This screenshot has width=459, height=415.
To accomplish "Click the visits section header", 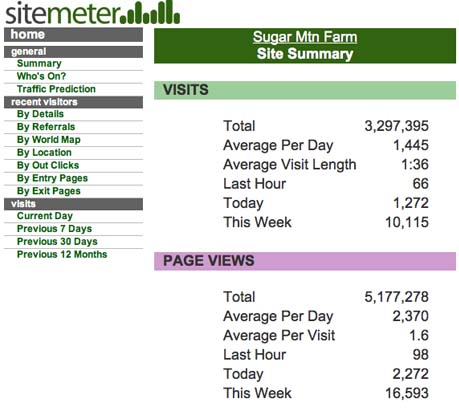I will 73,204.
